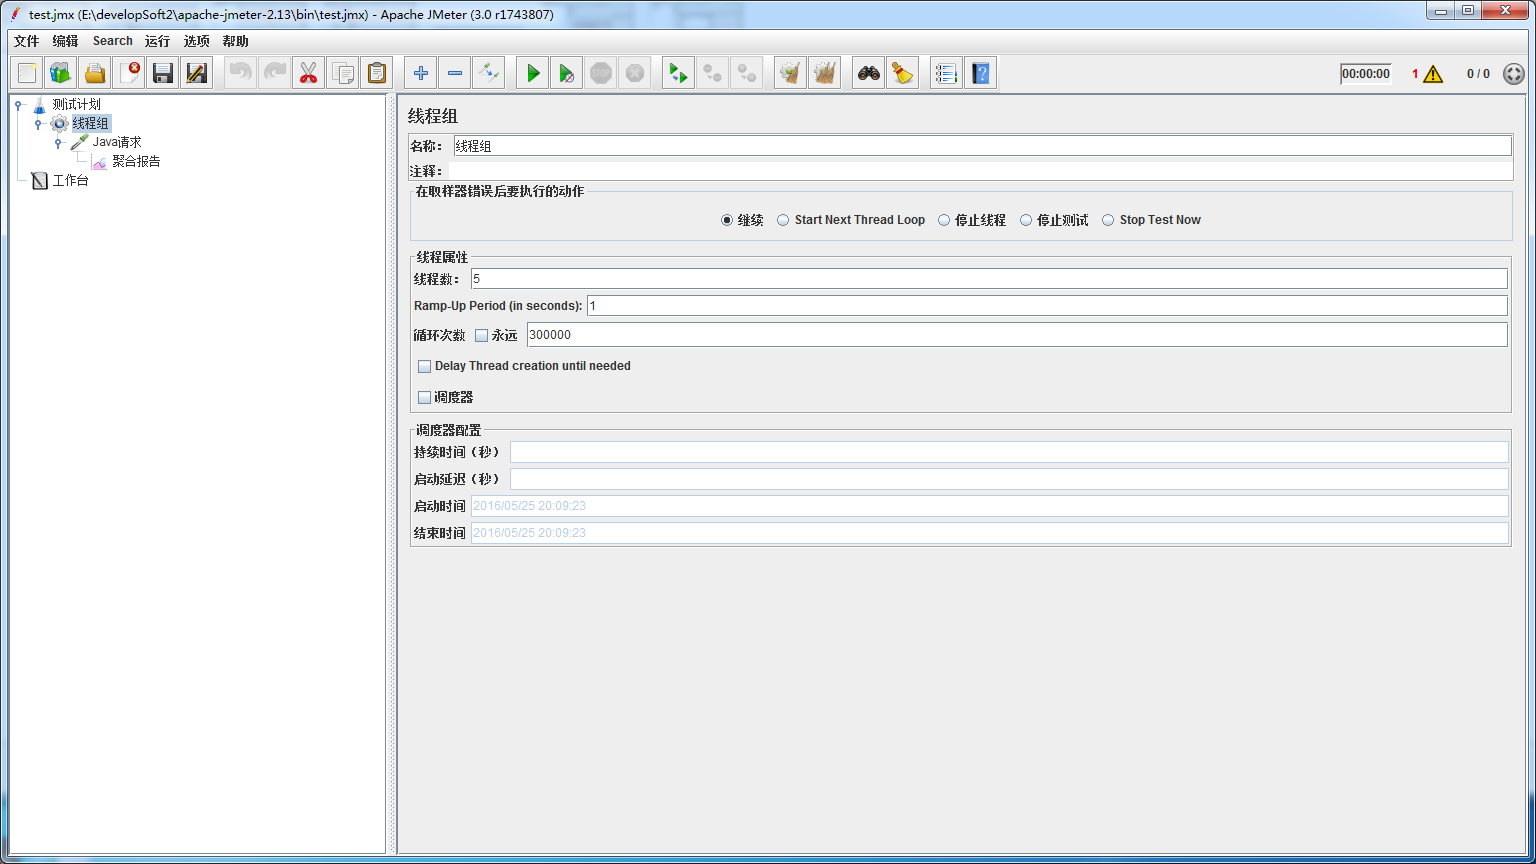Select the Start Next Thread Loop option
The height and width of the screenshot is (864, 1536).
coord(783,220)
